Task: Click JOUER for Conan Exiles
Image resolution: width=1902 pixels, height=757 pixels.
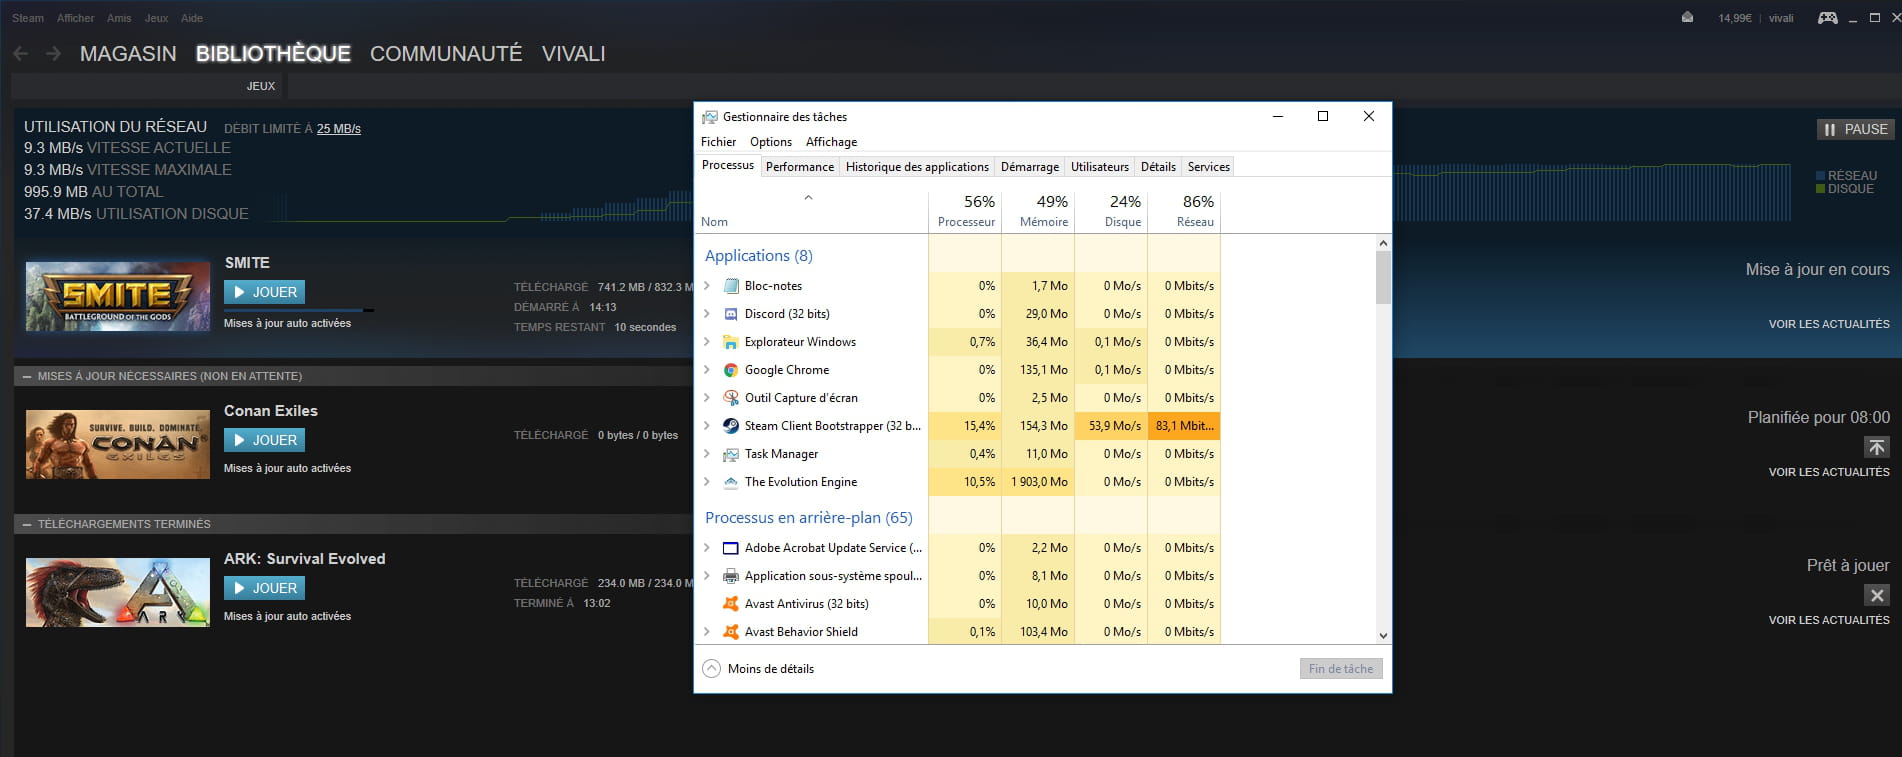Action: 265,440
